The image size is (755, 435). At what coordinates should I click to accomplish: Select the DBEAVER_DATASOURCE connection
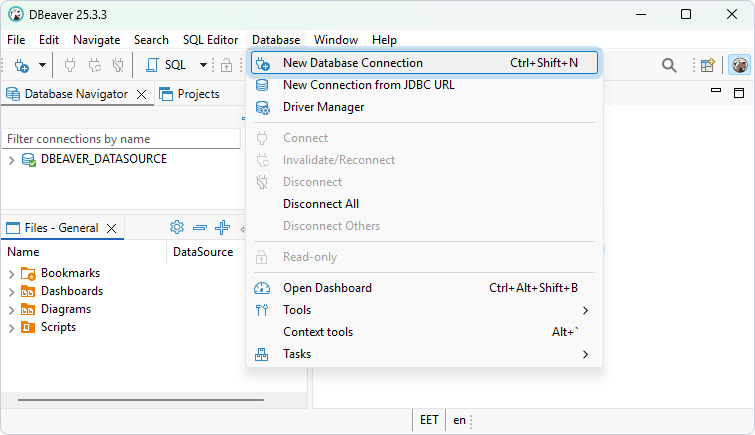pyautogui.click(x=104, y=159)
